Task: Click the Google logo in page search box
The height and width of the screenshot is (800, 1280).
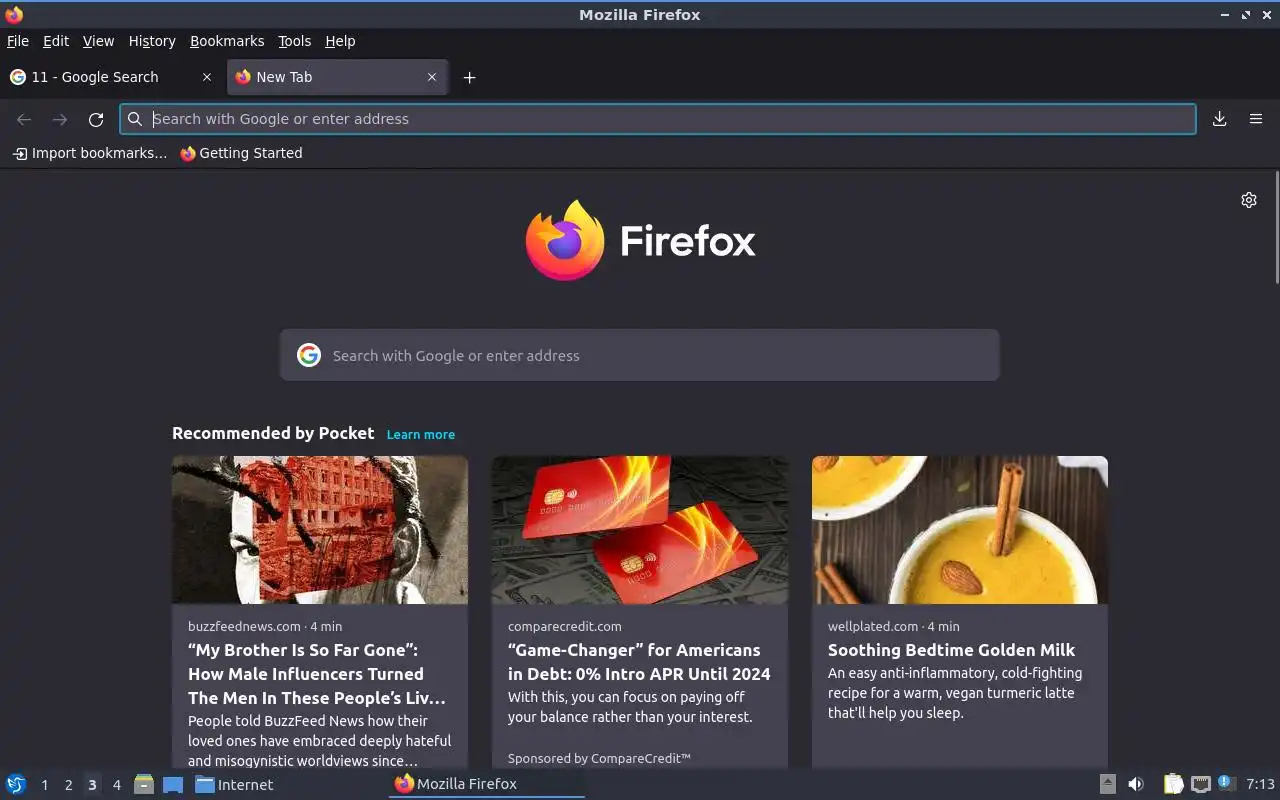Action: point(309,355)
